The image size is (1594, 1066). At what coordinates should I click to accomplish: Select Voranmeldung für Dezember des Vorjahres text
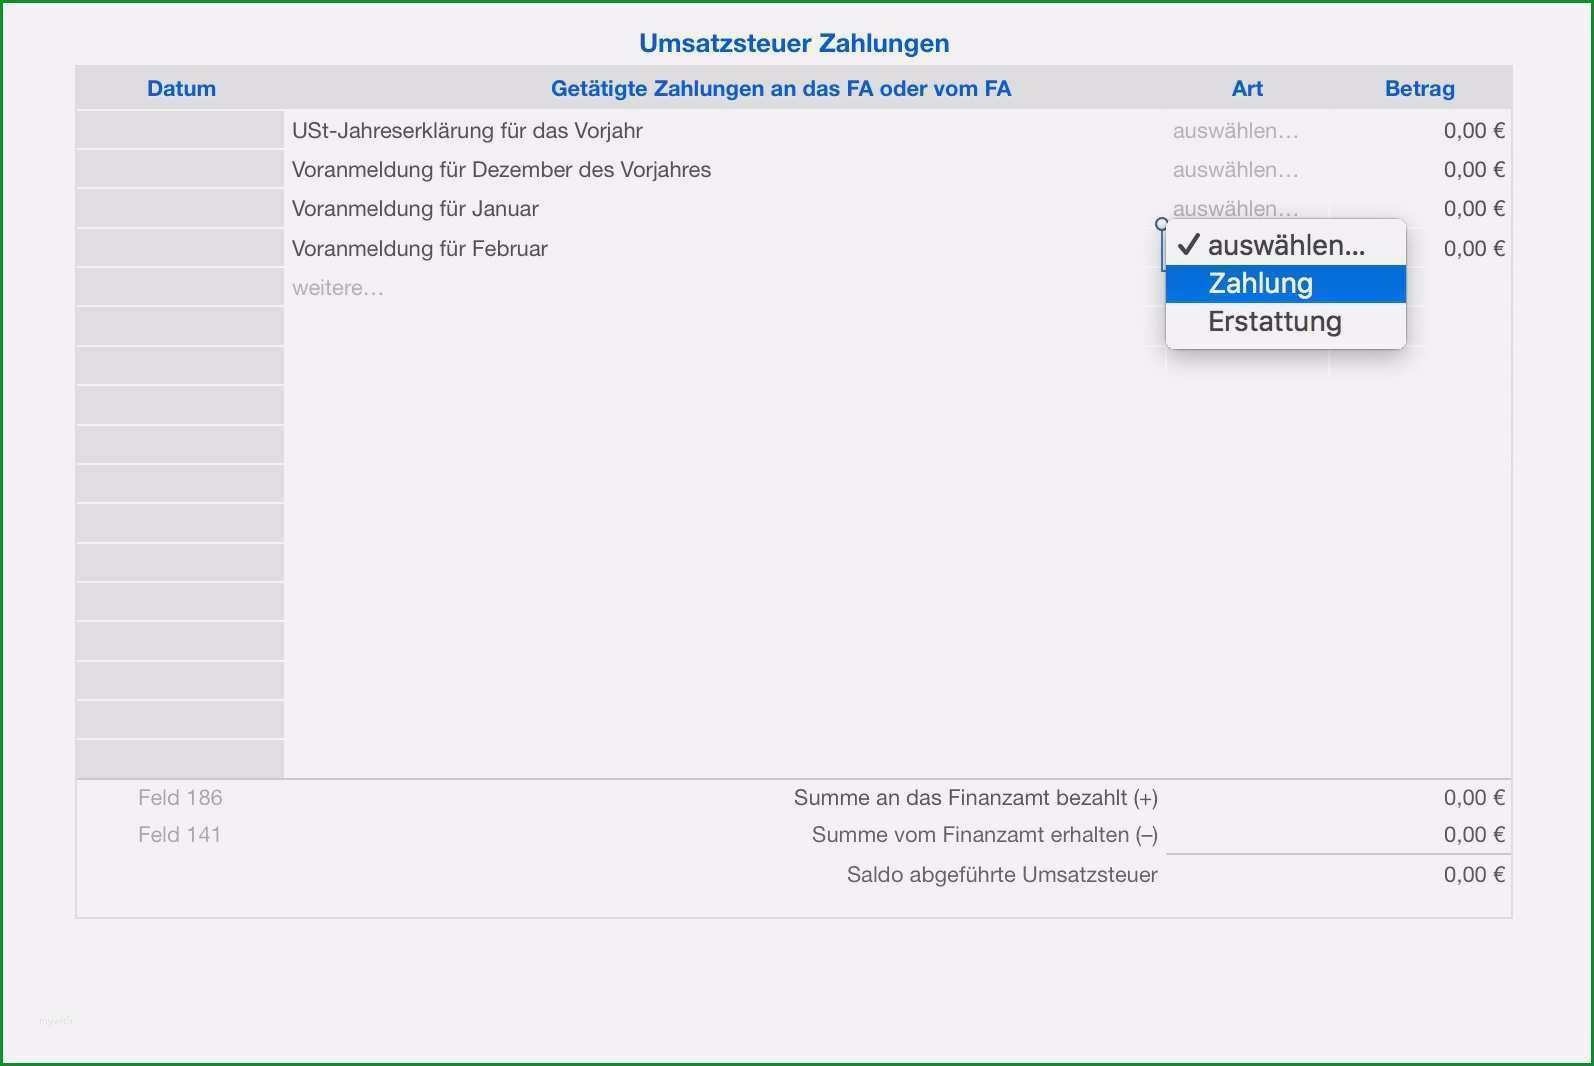(x=501, y=170)
